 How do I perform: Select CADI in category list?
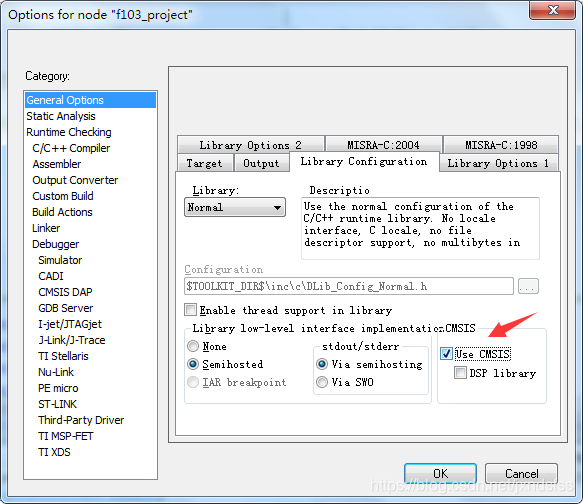click(x=51, y=276)
